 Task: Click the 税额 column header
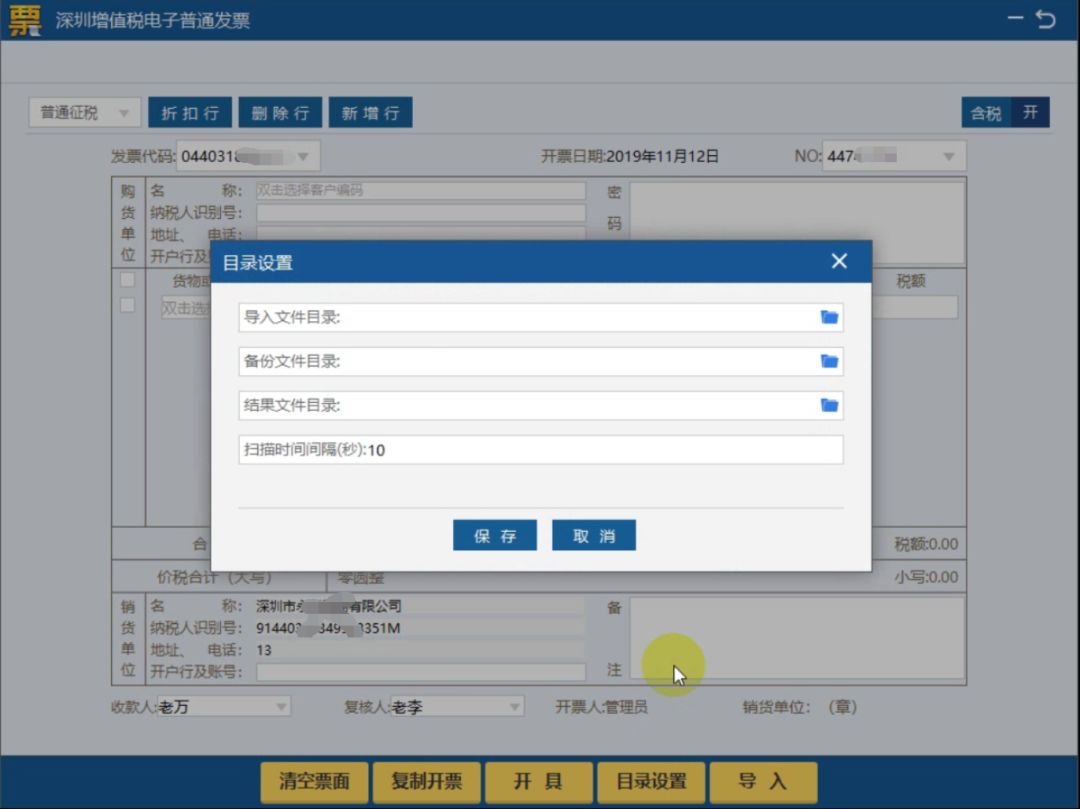[x=911, y=281]
